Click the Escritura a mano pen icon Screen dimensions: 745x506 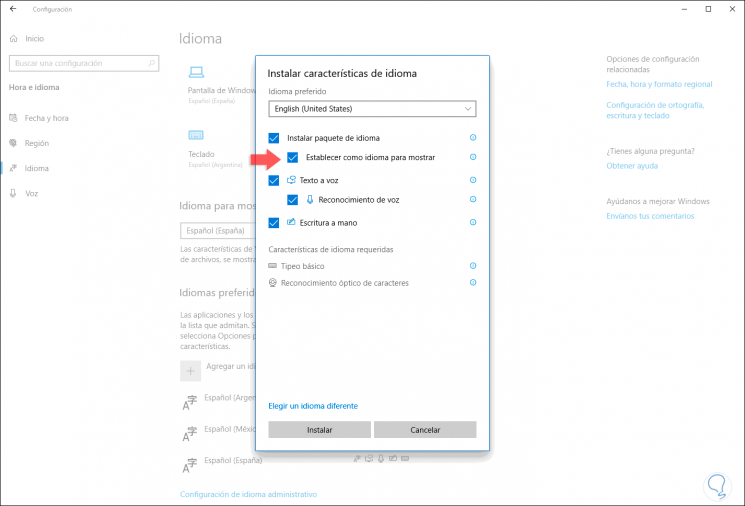(291, 222)
